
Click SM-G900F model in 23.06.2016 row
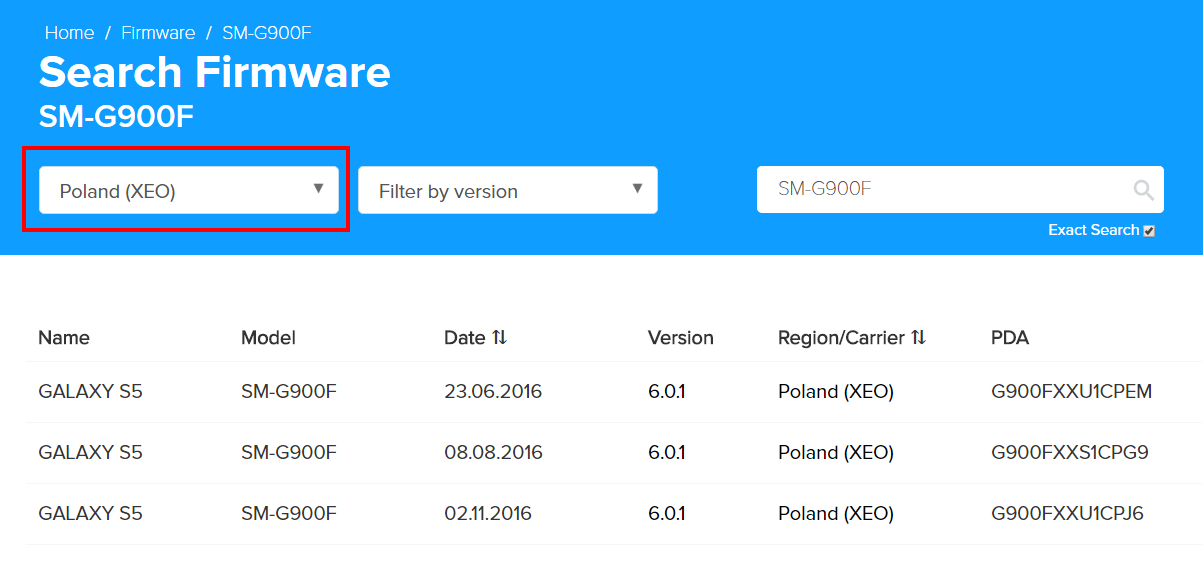point(289,392)
